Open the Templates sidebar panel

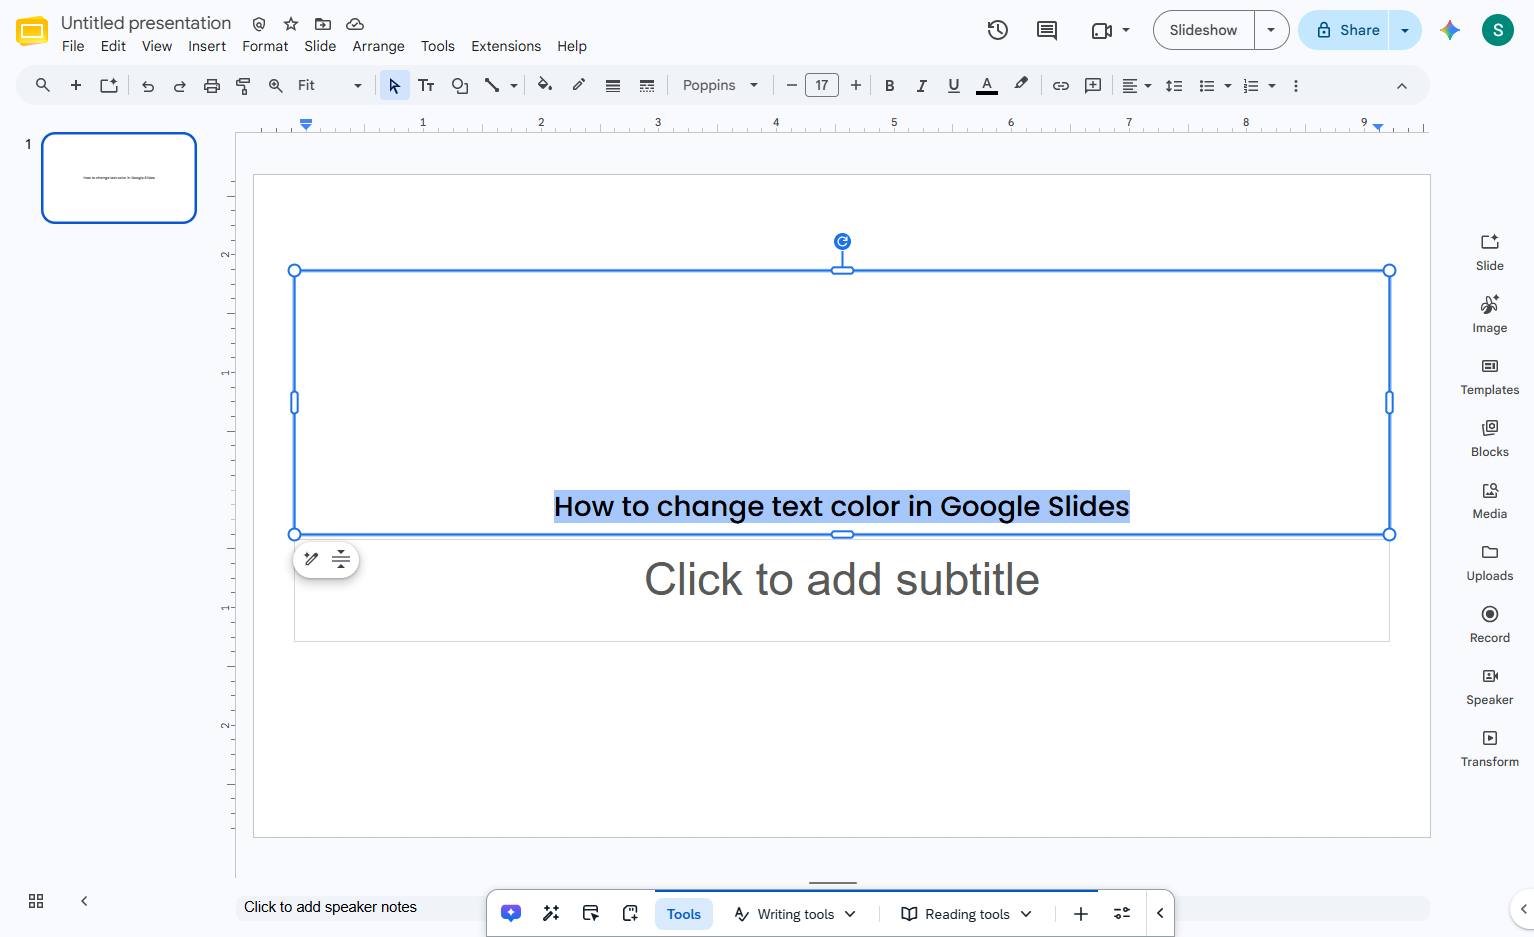(x=1490, y=376)
